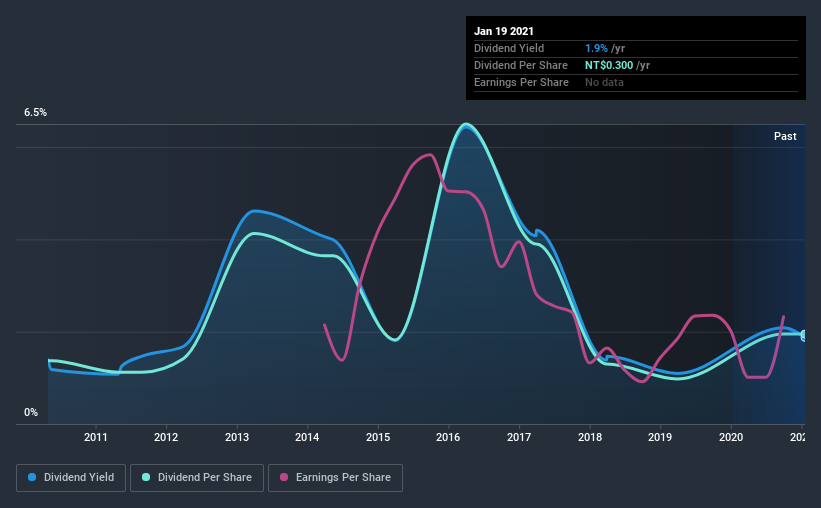Select the data point marker at Jan 2021

click(804, 335)
